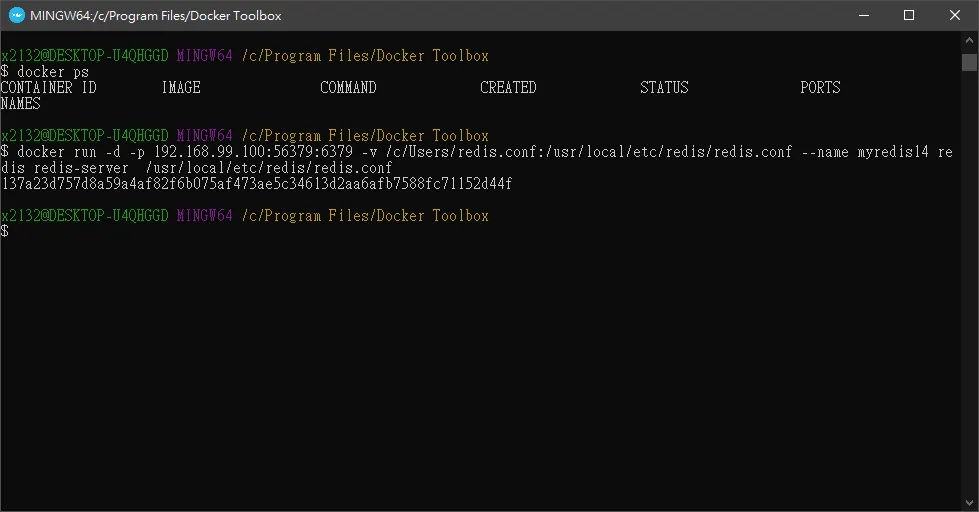The image size is (979, 512).
Task: Maximize the Docker Toolbox terminal window
Action: click(909, 16)
